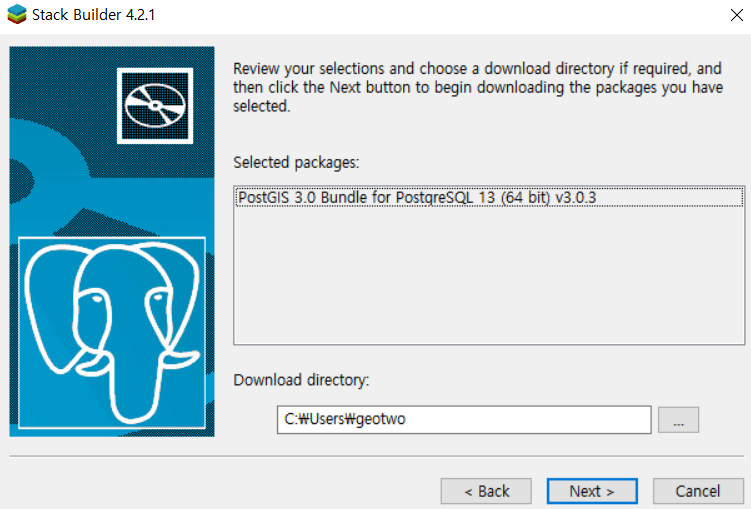Click into the Download directory path field

464,419
